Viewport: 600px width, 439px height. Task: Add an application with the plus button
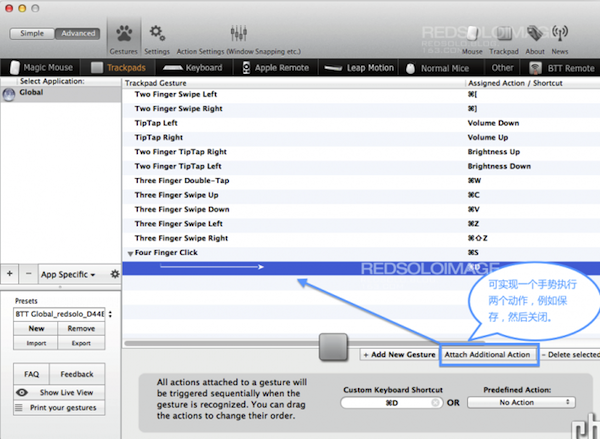[10, 274]
